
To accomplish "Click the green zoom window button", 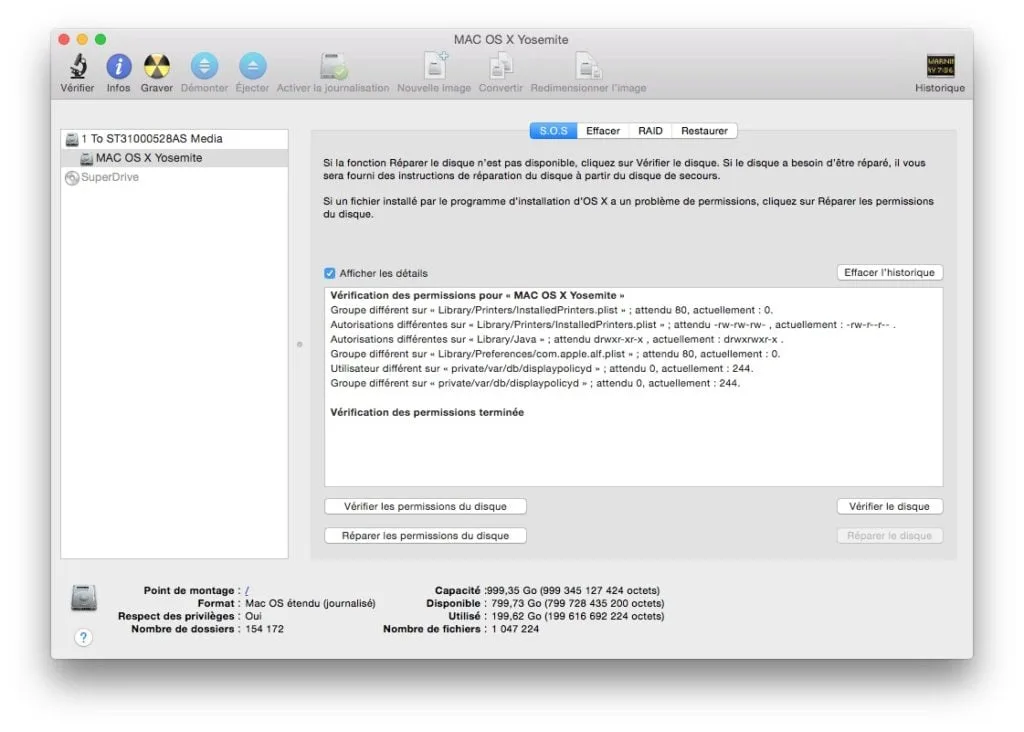I will click(x=101, y=39).
